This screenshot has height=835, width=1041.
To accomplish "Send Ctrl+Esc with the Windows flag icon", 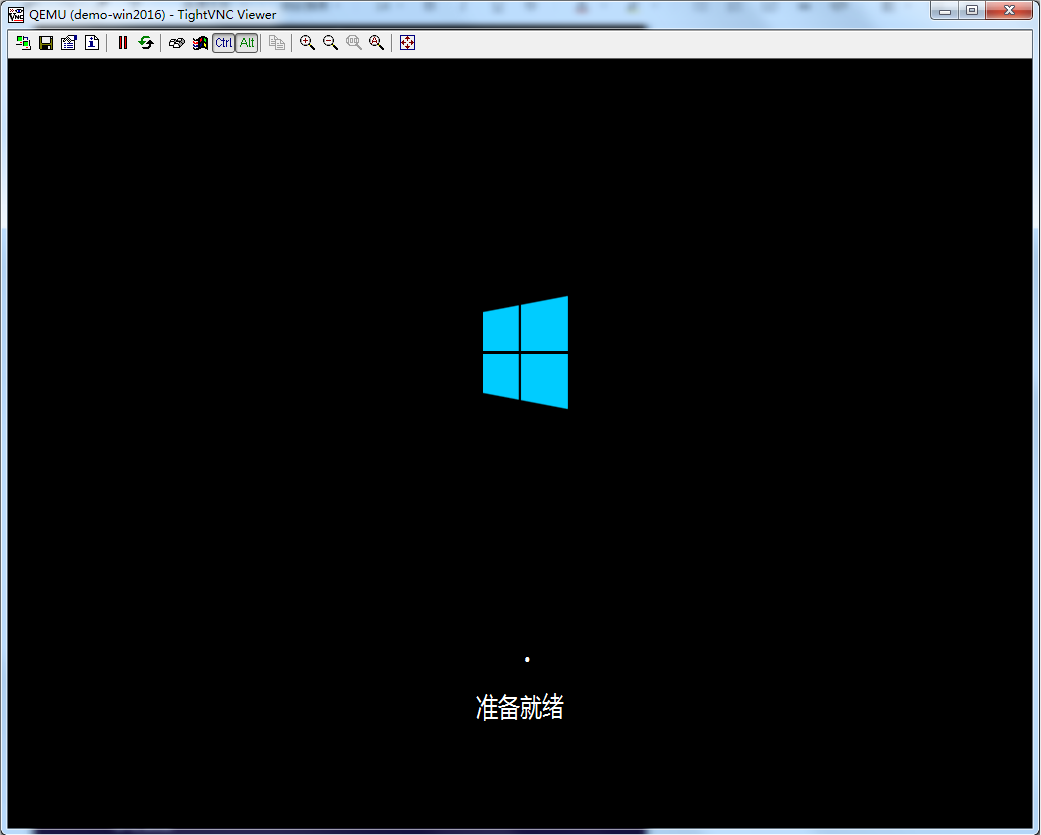I will [200, 43].
